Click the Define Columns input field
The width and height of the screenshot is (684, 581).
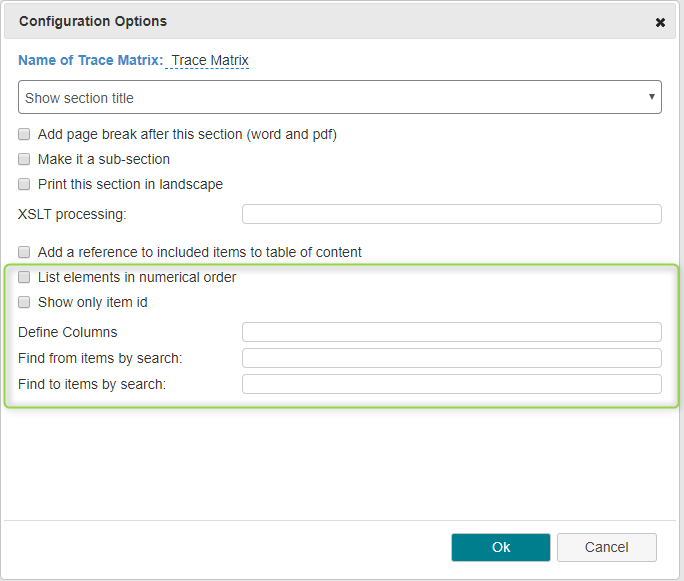(452, 332)
